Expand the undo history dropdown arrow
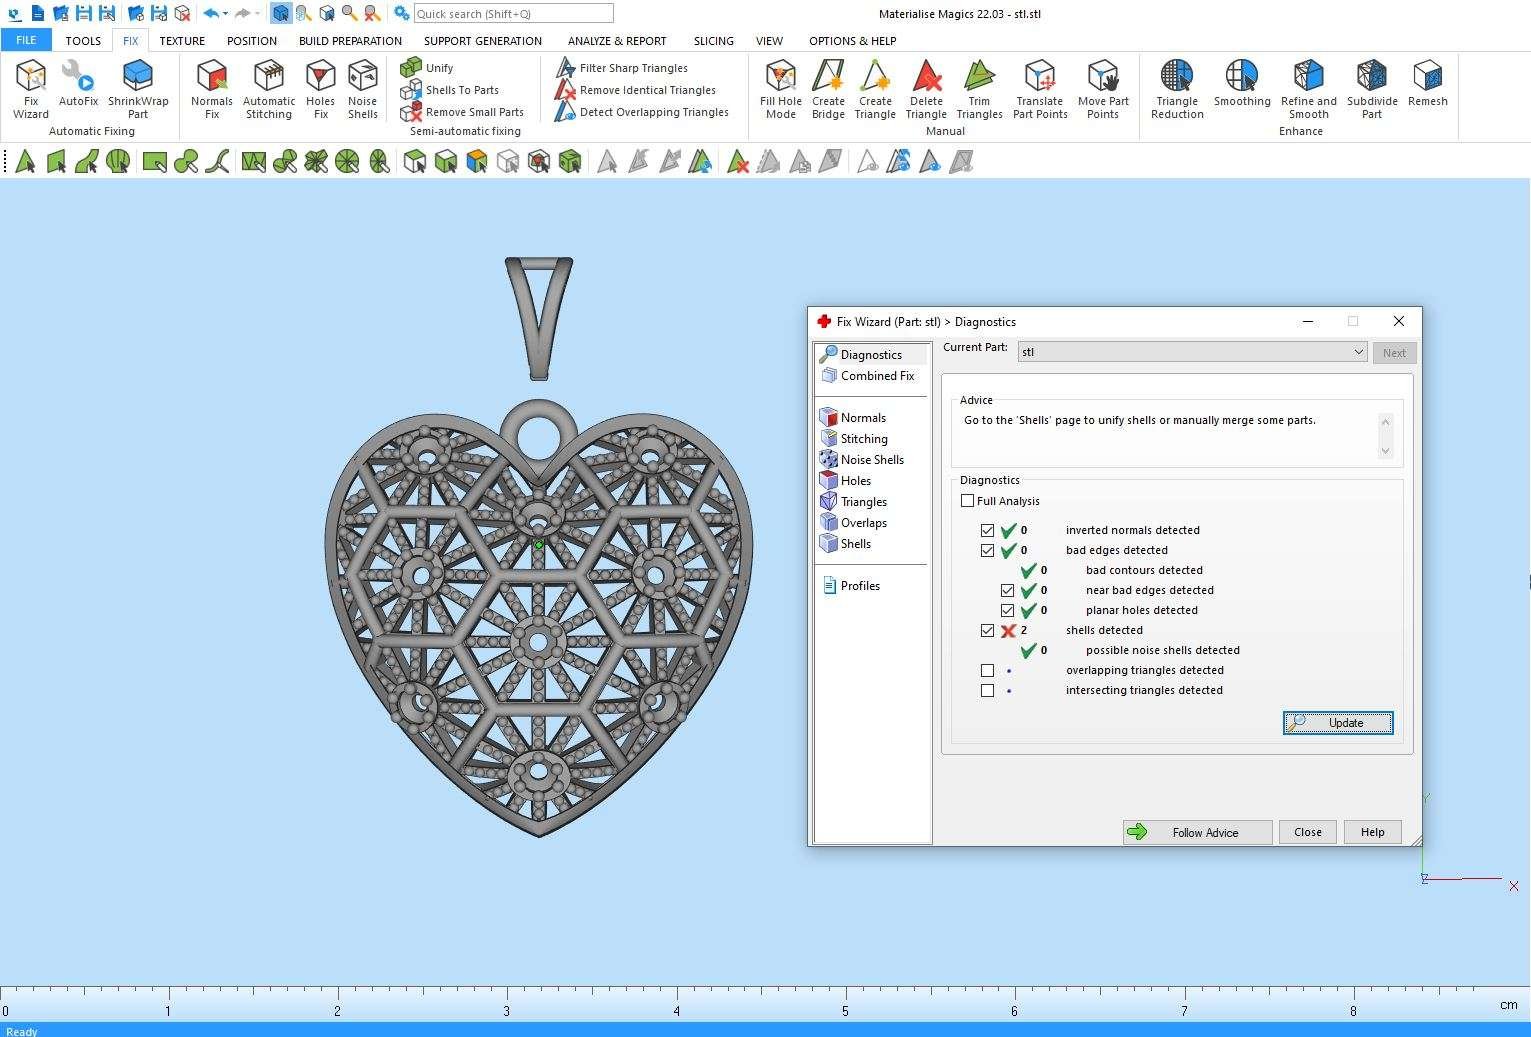 point(226,14)
